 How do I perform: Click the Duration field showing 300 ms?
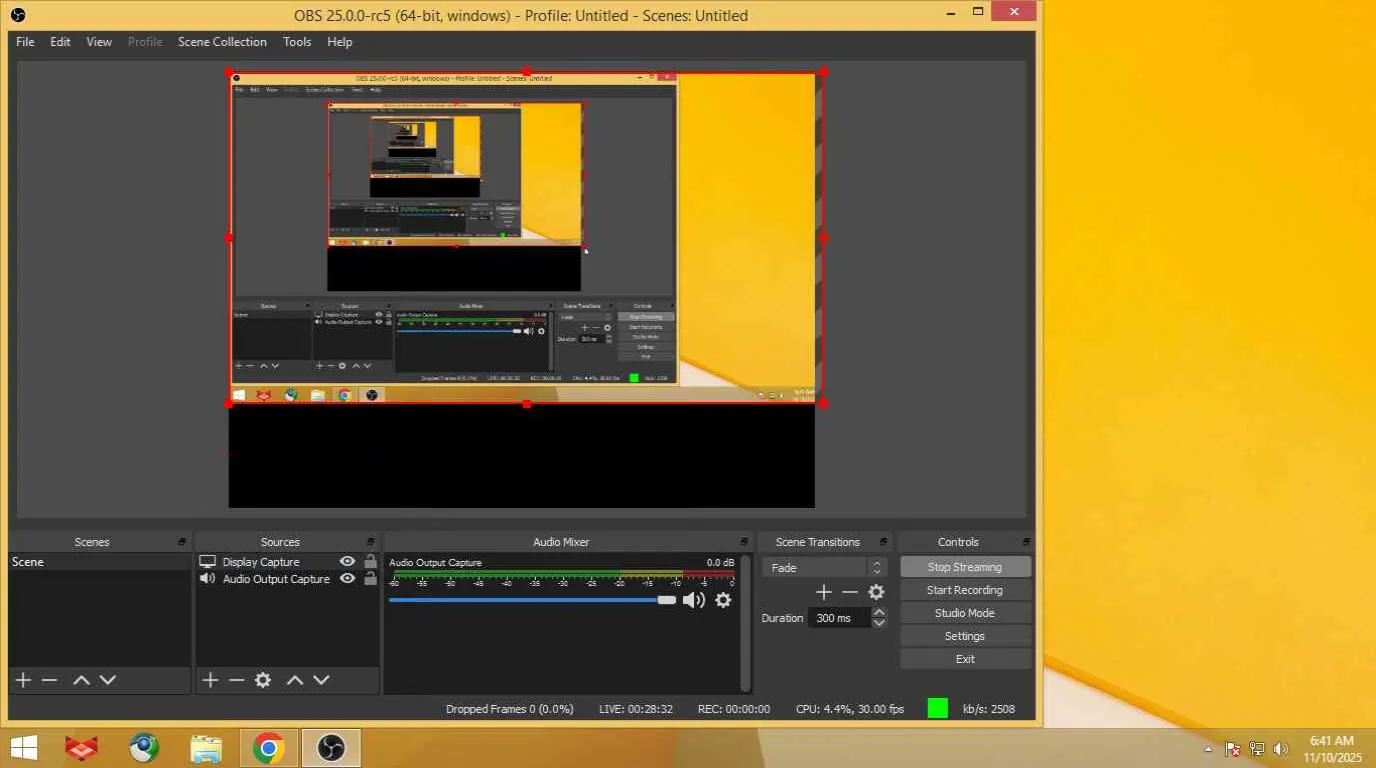(x=838, y=618)
